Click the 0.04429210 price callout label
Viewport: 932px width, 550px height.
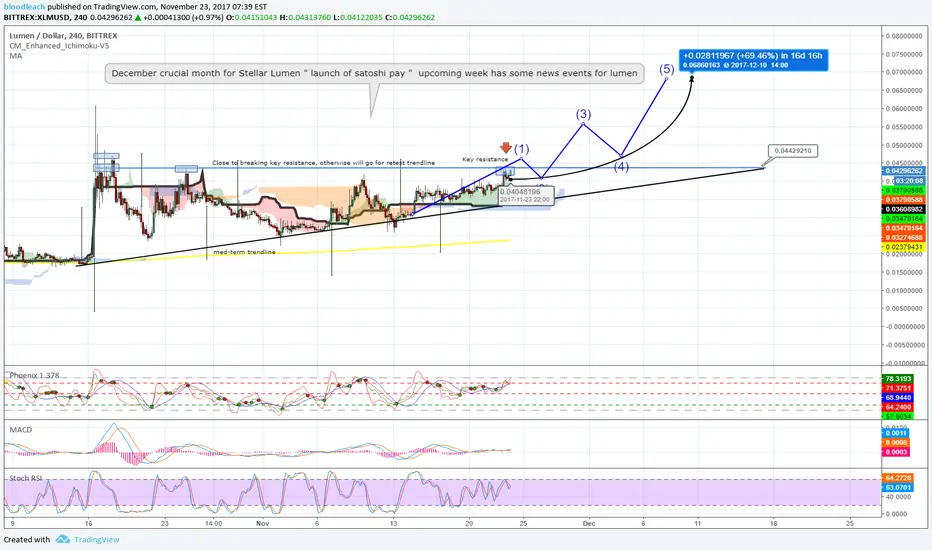click(793, 151)
